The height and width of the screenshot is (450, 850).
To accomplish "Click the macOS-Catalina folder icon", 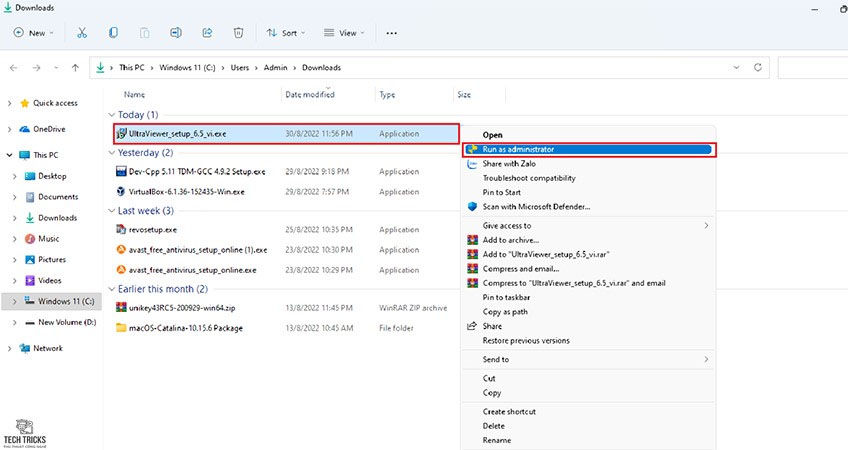I will pos(121,327).
